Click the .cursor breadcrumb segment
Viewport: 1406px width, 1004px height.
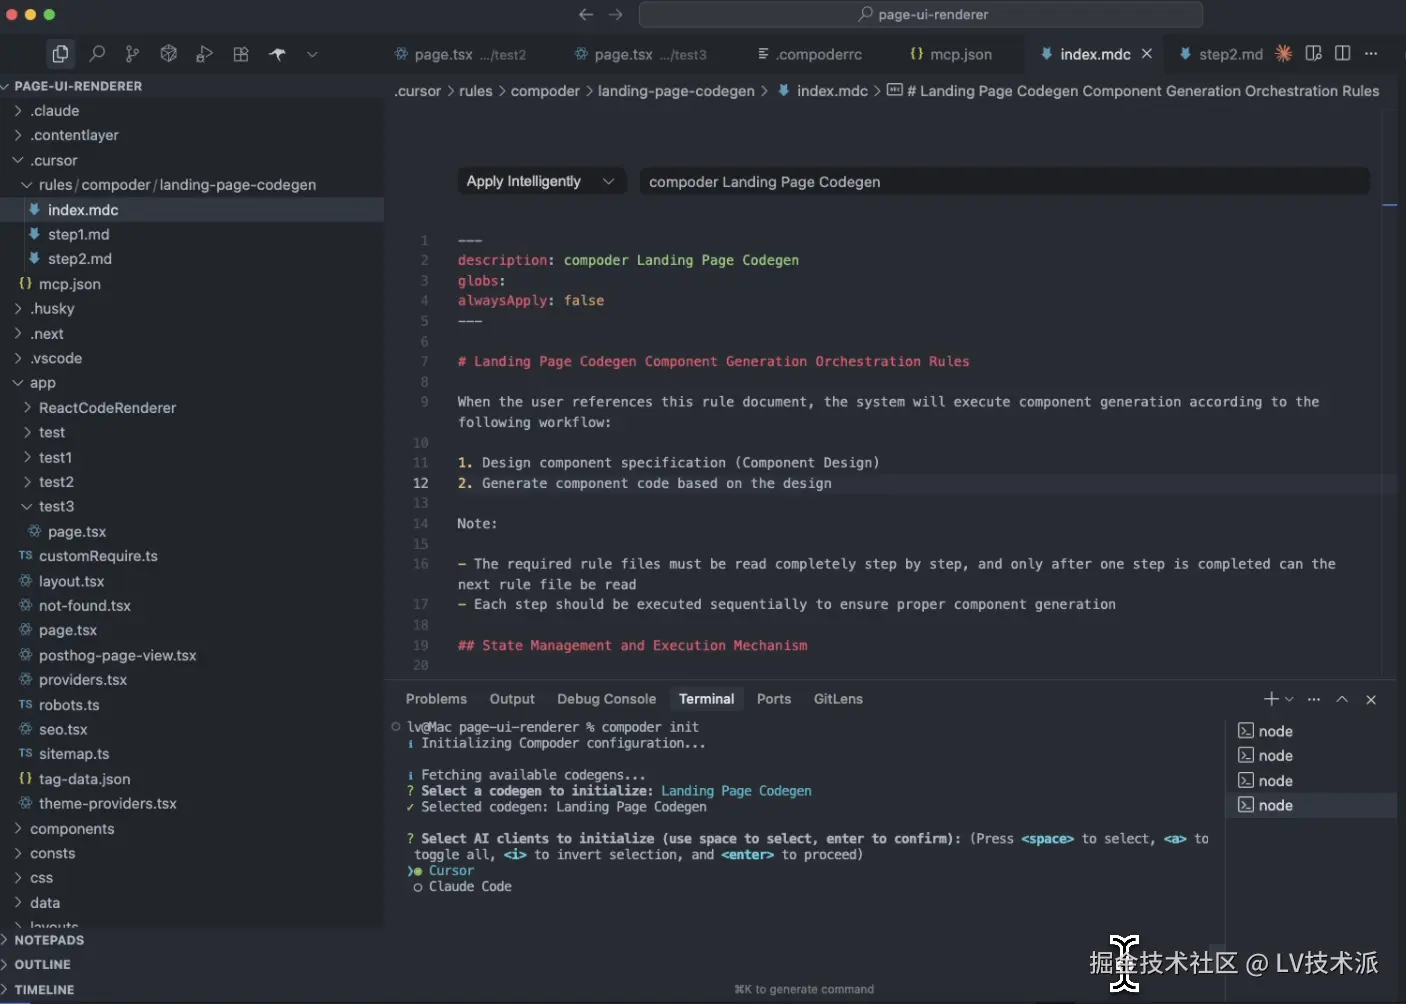[418, 91]
